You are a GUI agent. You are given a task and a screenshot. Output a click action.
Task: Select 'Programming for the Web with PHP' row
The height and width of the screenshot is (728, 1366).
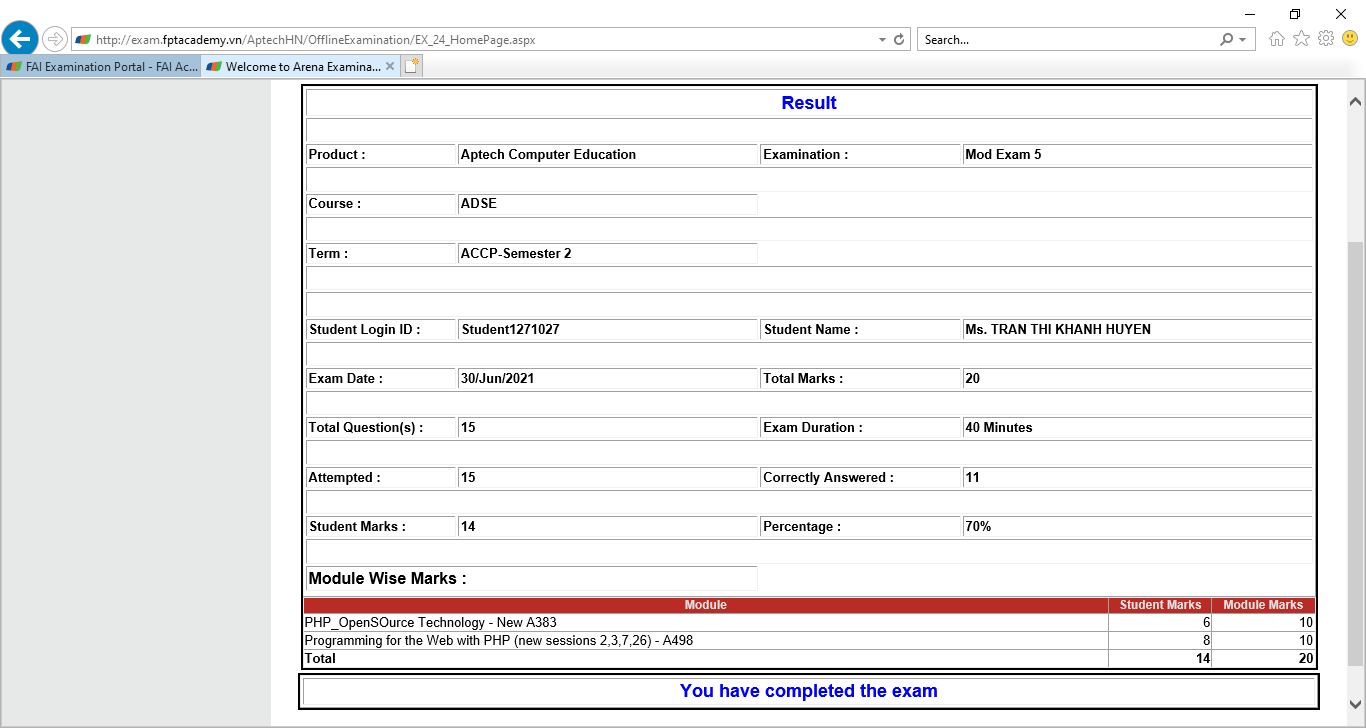tap(809, 640)
